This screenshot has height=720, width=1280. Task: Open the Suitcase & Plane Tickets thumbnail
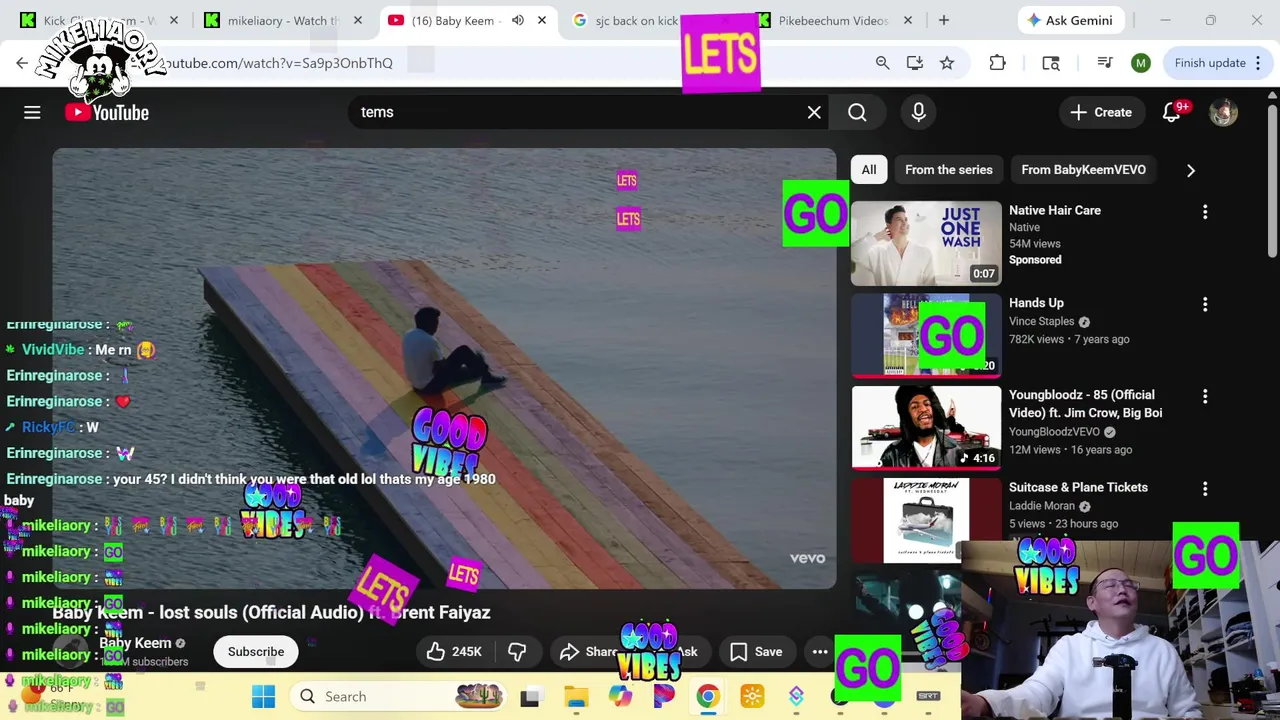[926, 520]
